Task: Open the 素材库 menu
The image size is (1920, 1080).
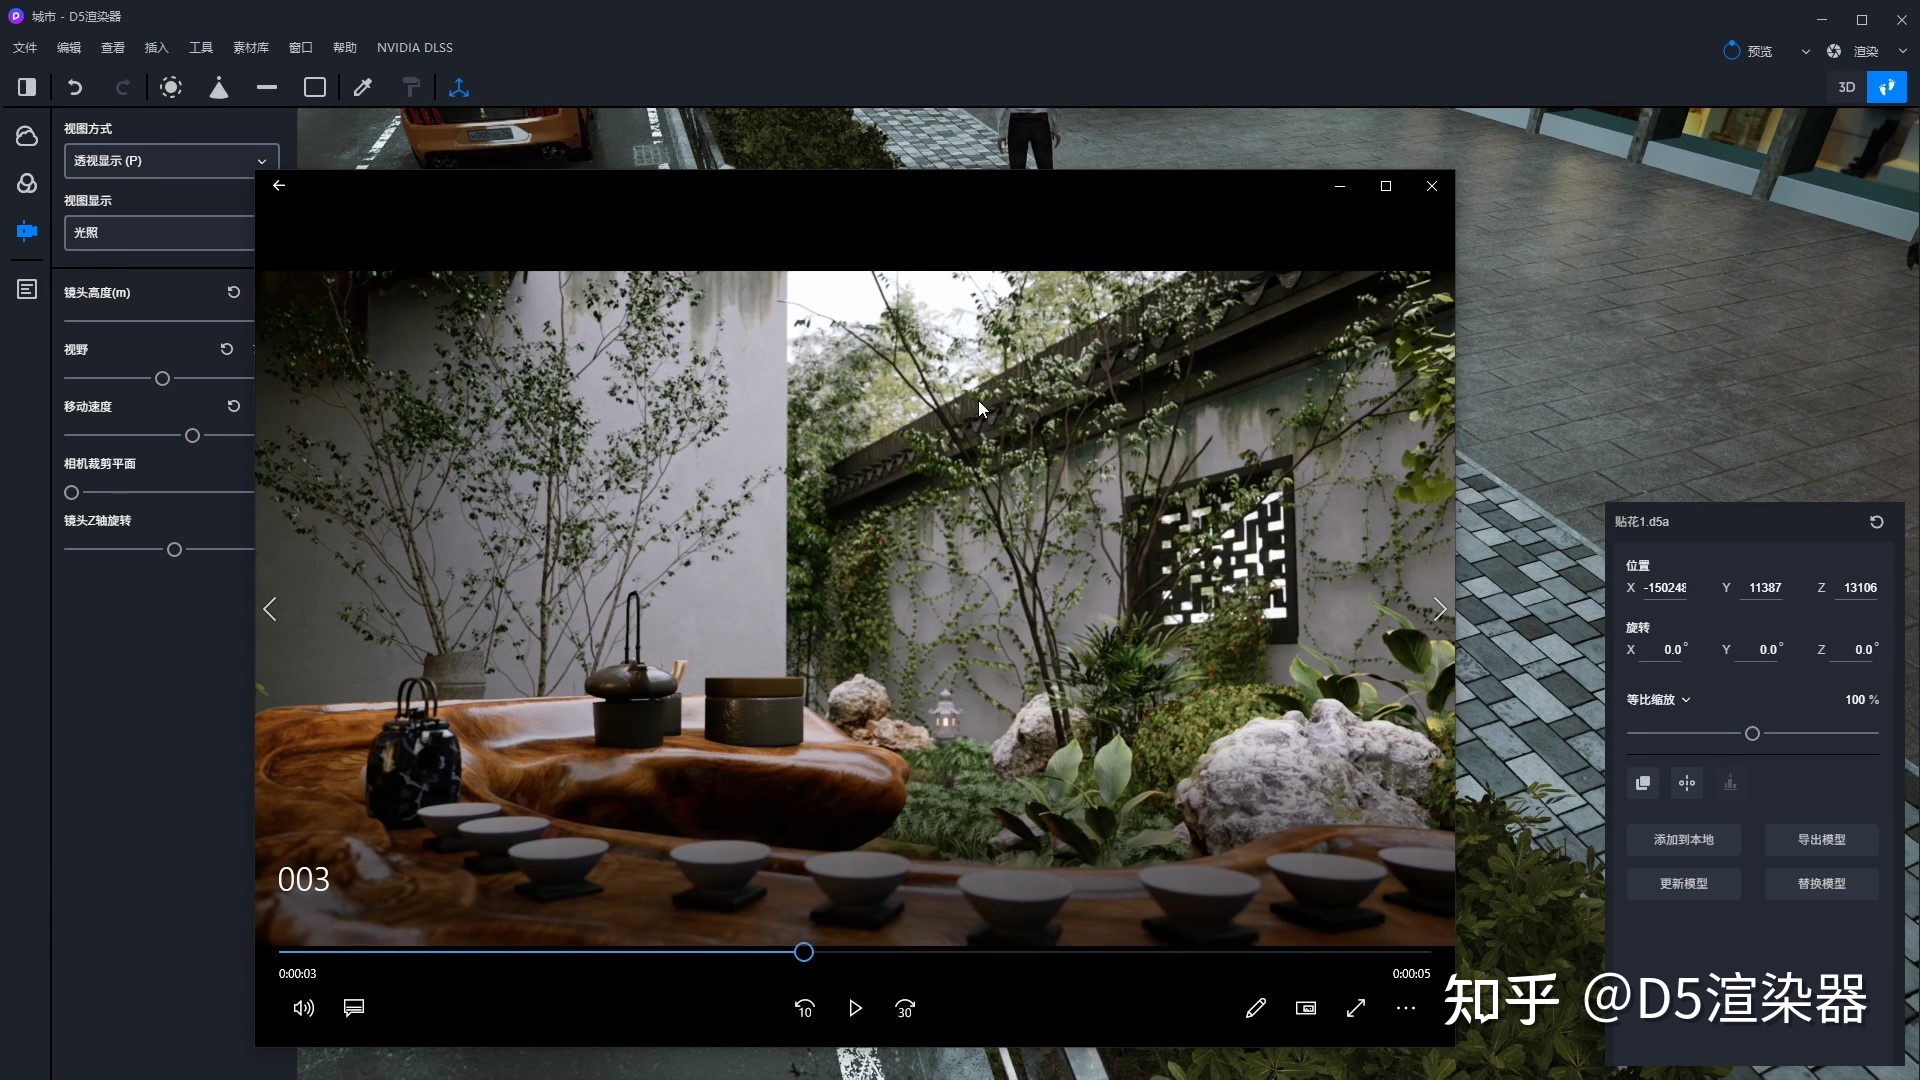Action: tap(250, 48)
